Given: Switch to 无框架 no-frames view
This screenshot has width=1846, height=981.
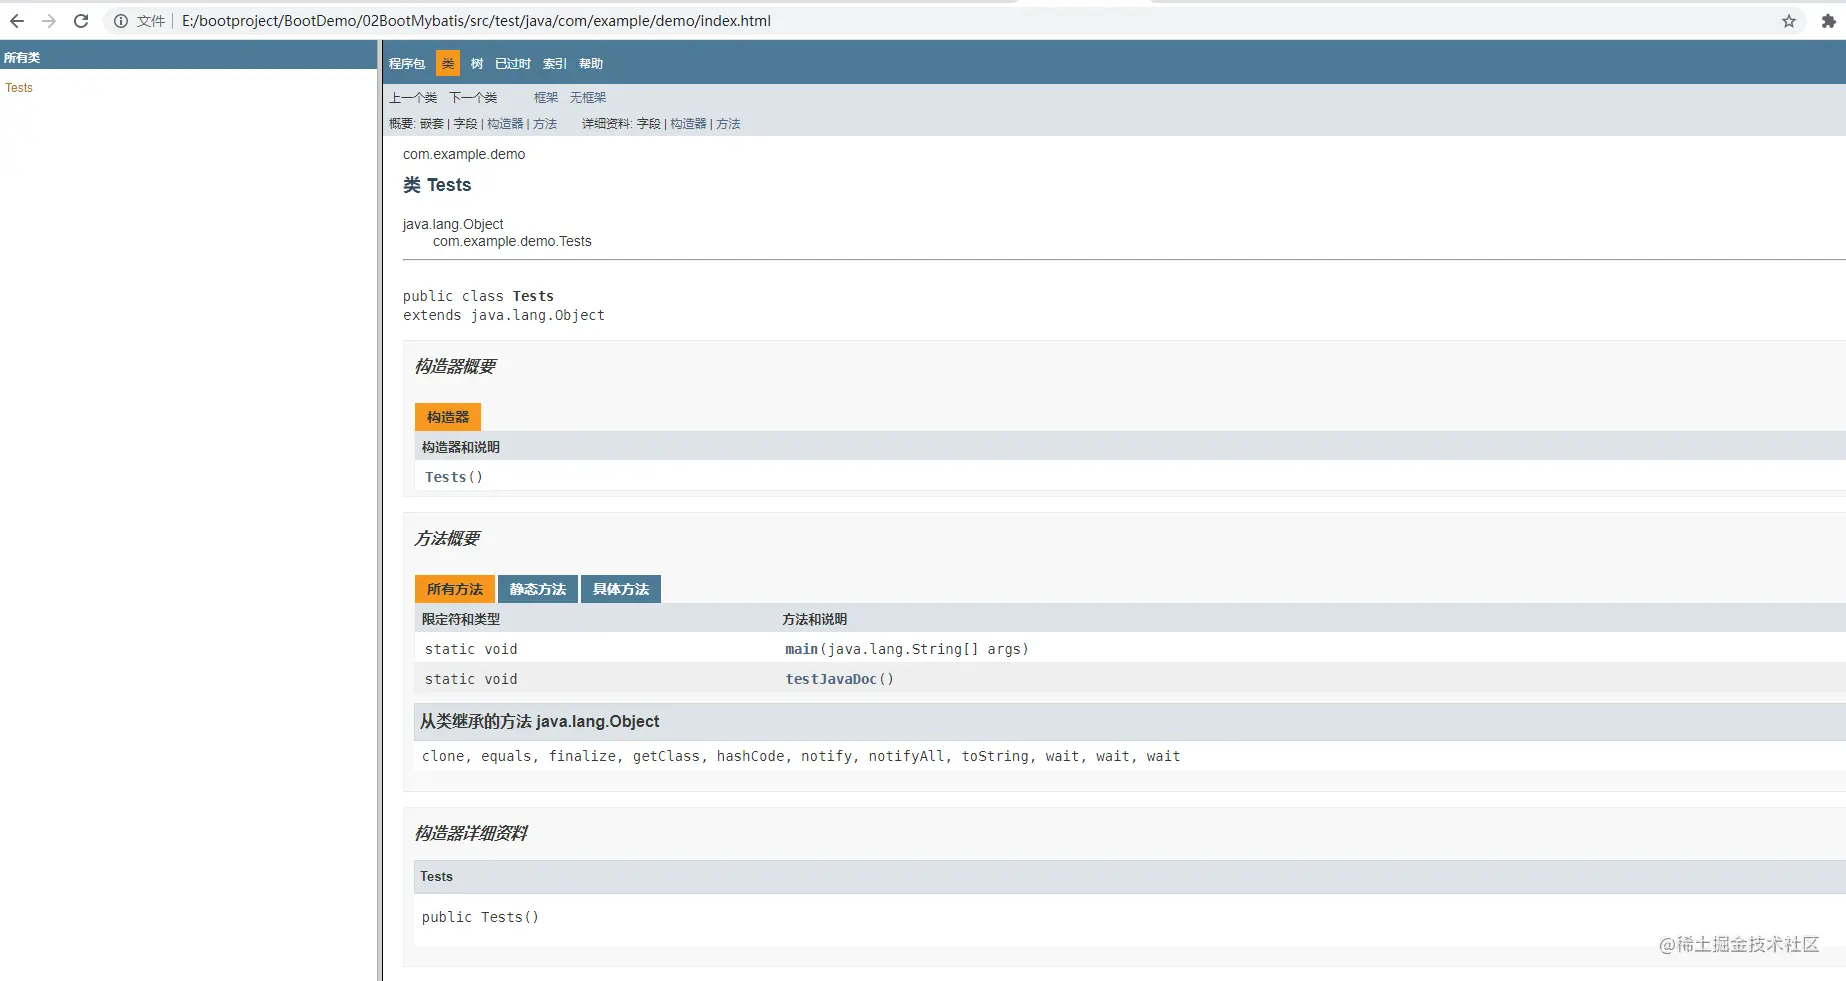Looking at the screenshot, I should 588,98.
